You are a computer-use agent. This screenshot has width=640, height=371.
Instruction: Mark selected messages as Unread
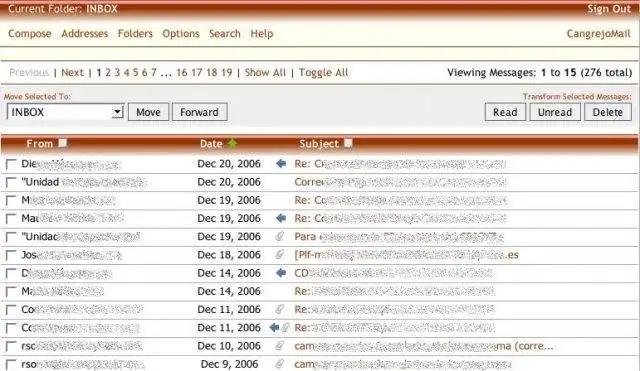pyautogui.click(x=555, y=112)
